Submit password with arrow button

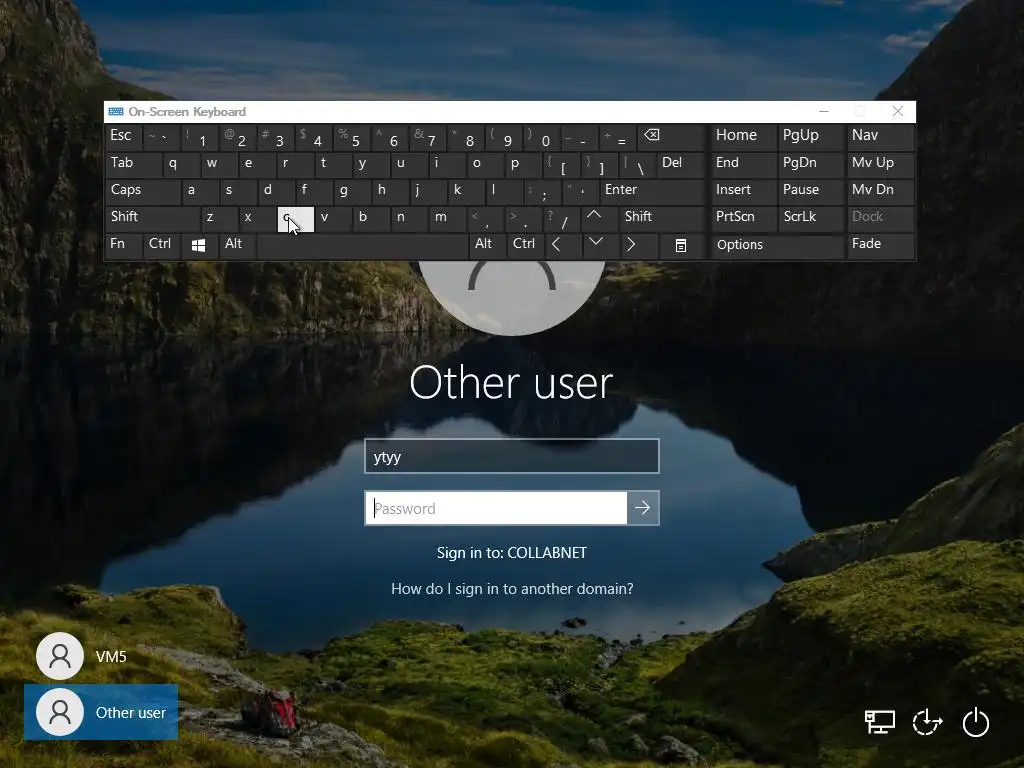coord(643,508)
